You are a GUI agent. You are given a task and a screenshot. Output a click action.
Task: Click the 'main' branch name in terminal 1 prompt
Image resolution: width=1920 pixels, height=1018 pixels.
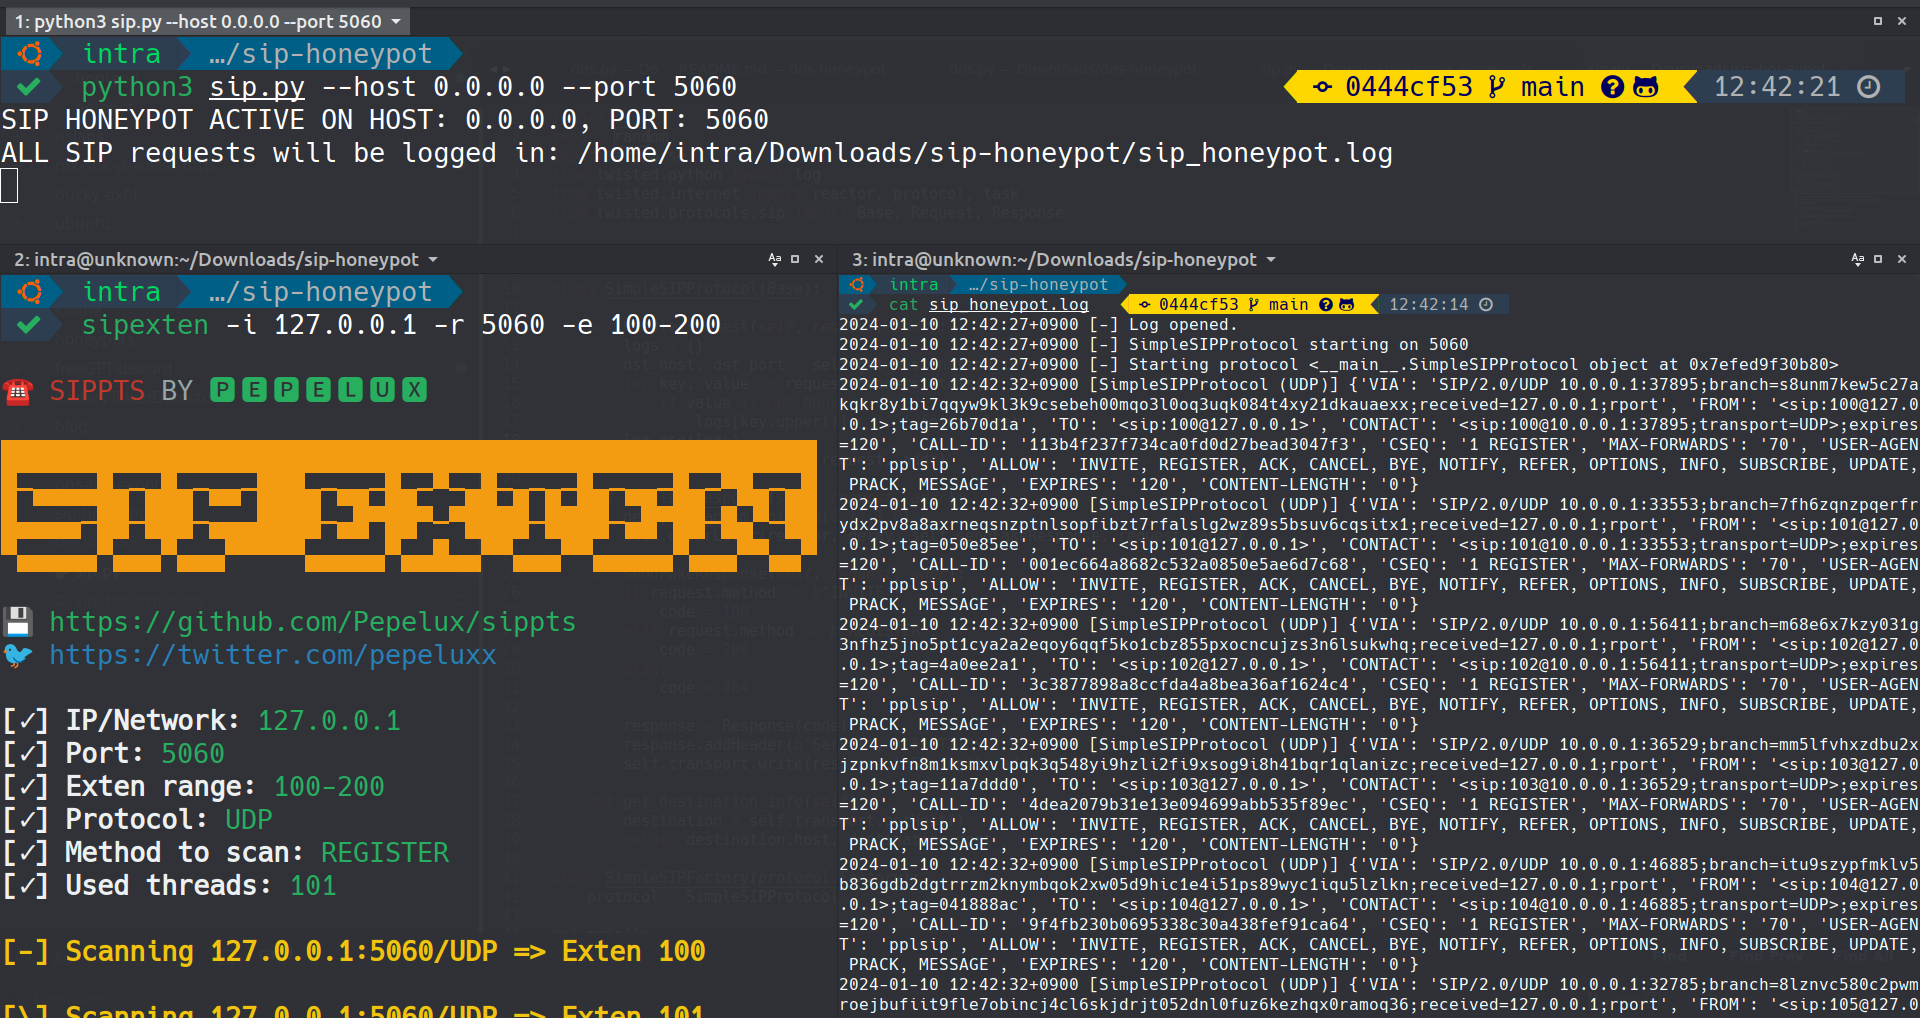[x=1553, y=87]
